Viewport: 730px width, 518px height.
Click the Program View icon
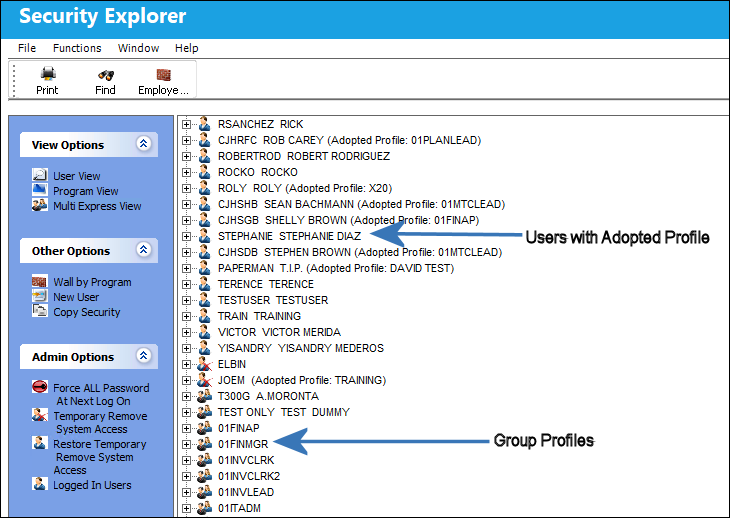40,189
